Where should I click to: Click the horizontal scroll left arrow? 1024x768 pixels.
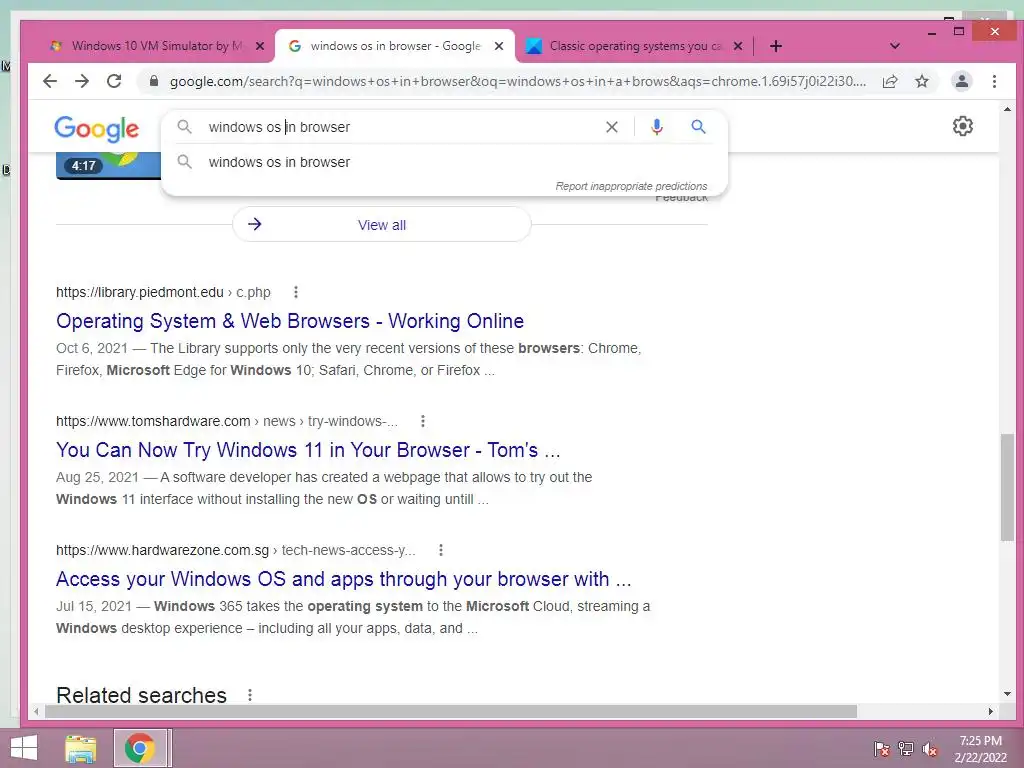37,711
